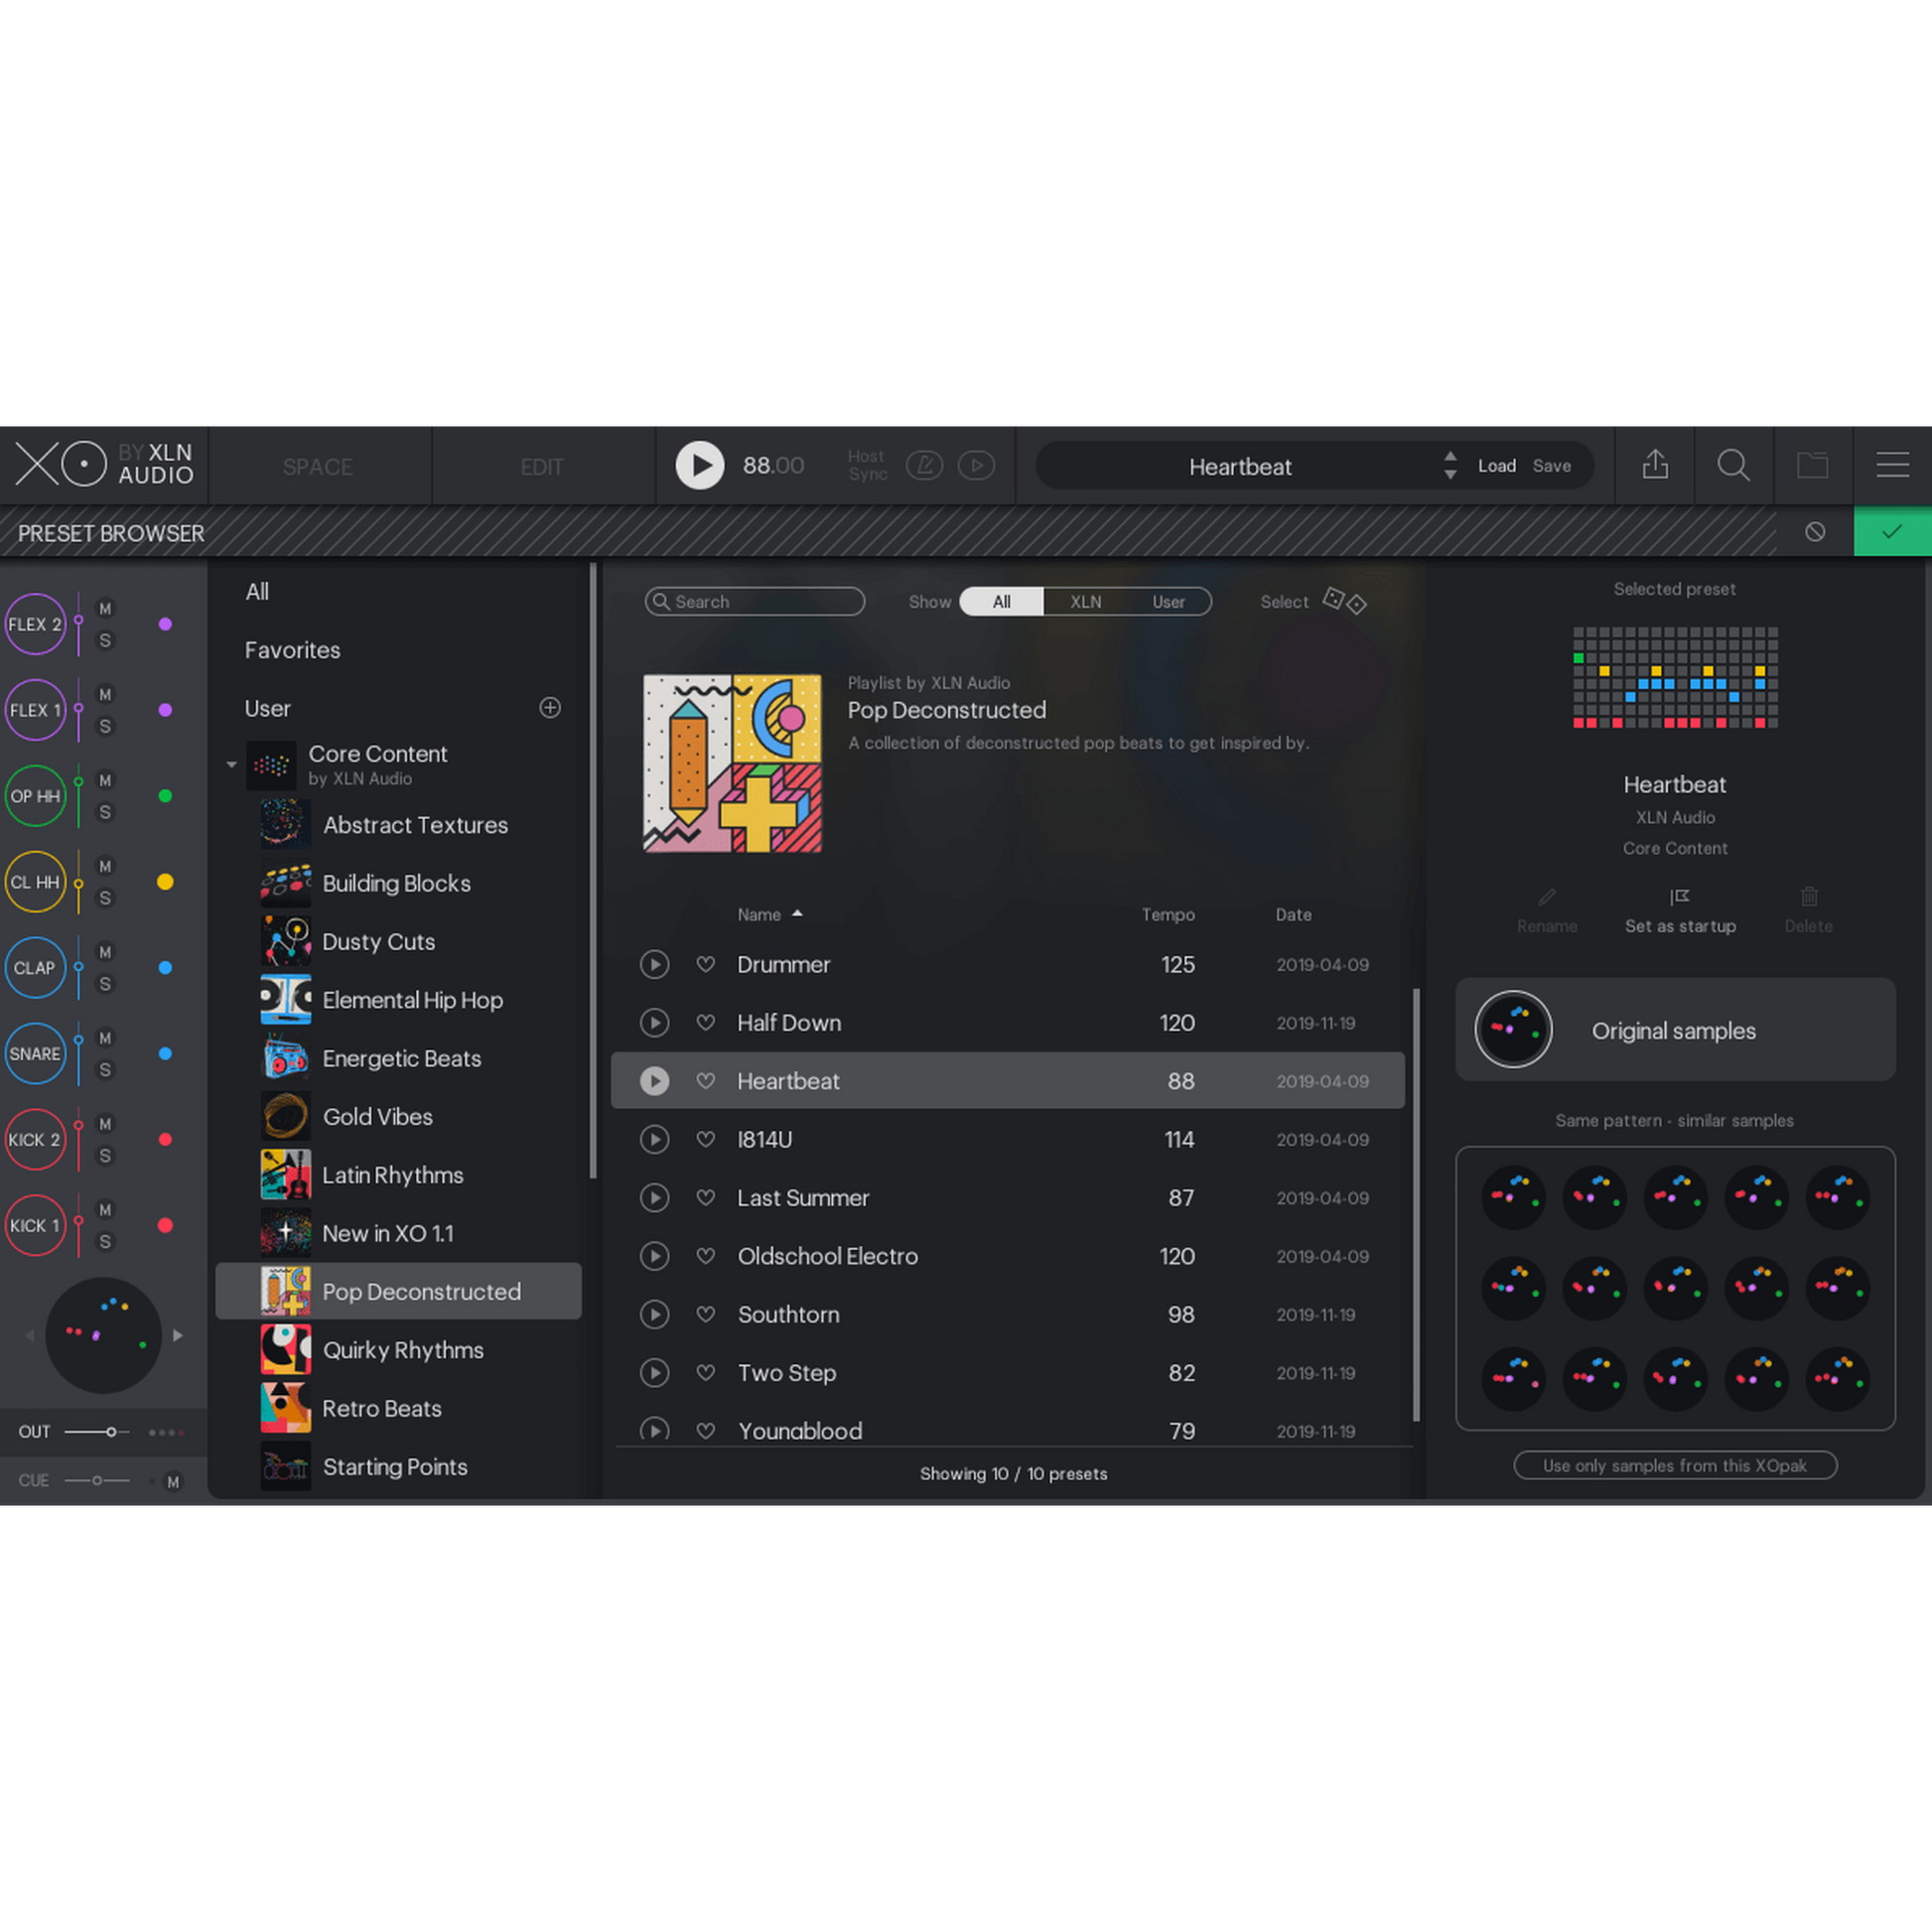Preview the Two Step preset
Image resolution: width=1932 pixels, height=1932 pixels.
point(654,1372)
